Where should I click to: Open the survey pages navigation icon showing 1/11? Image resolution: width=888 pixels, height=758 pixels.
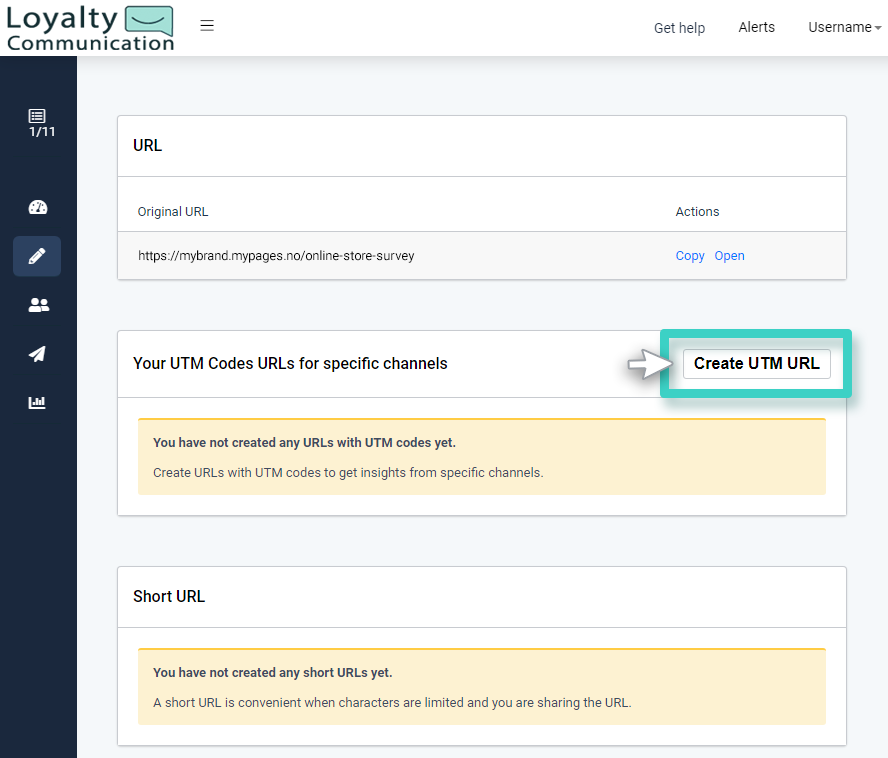tap(38, 122)
